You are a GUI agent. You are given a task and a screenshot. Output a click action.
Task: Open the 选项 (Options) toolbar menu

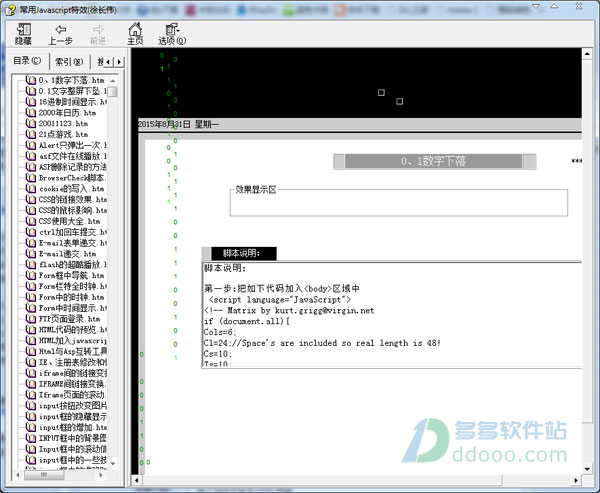pyautogui.click(x=172, y=34)
